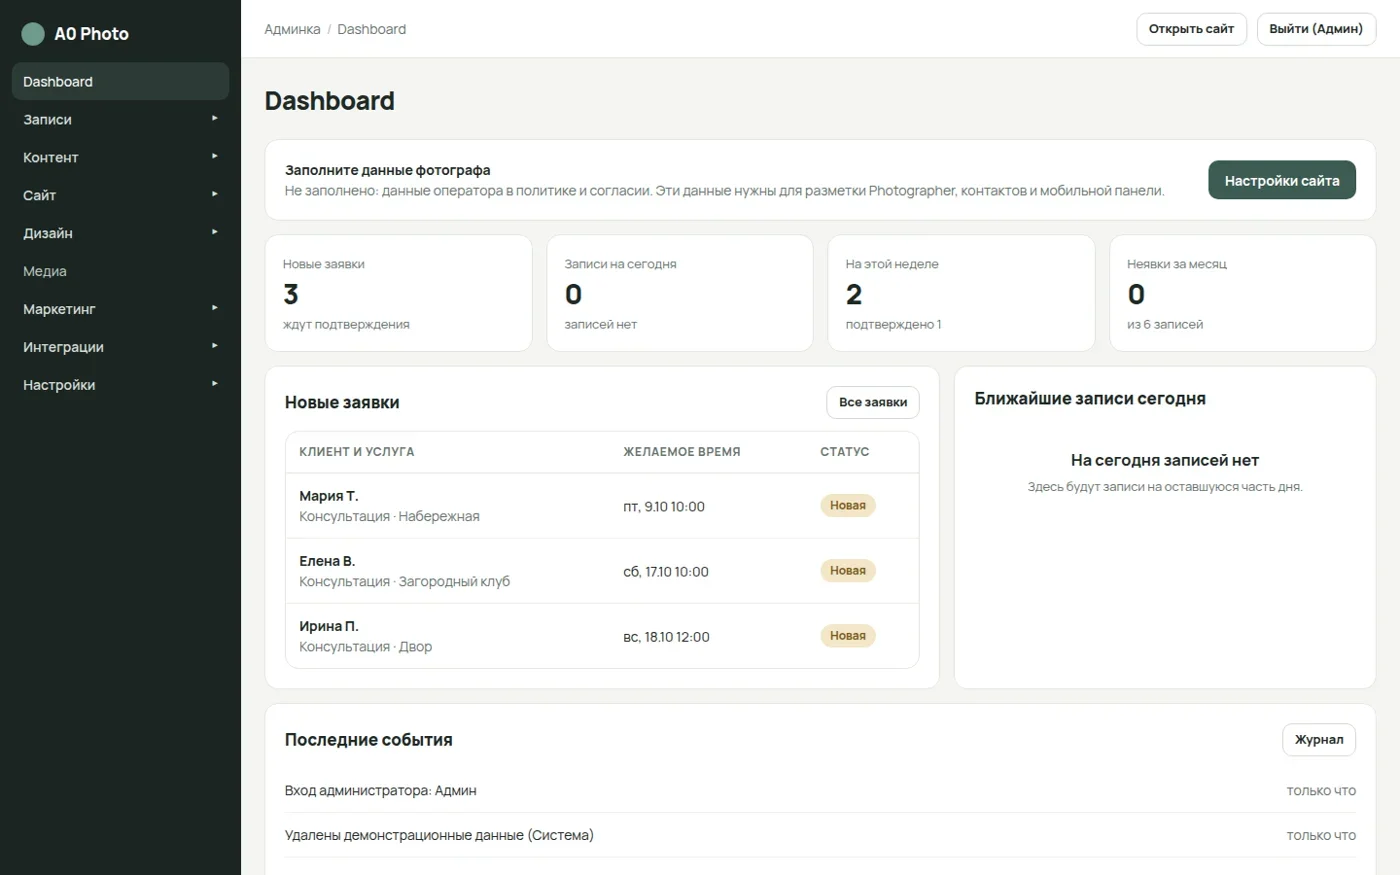Expand the Дизайн menu arrow

[214, 233]
